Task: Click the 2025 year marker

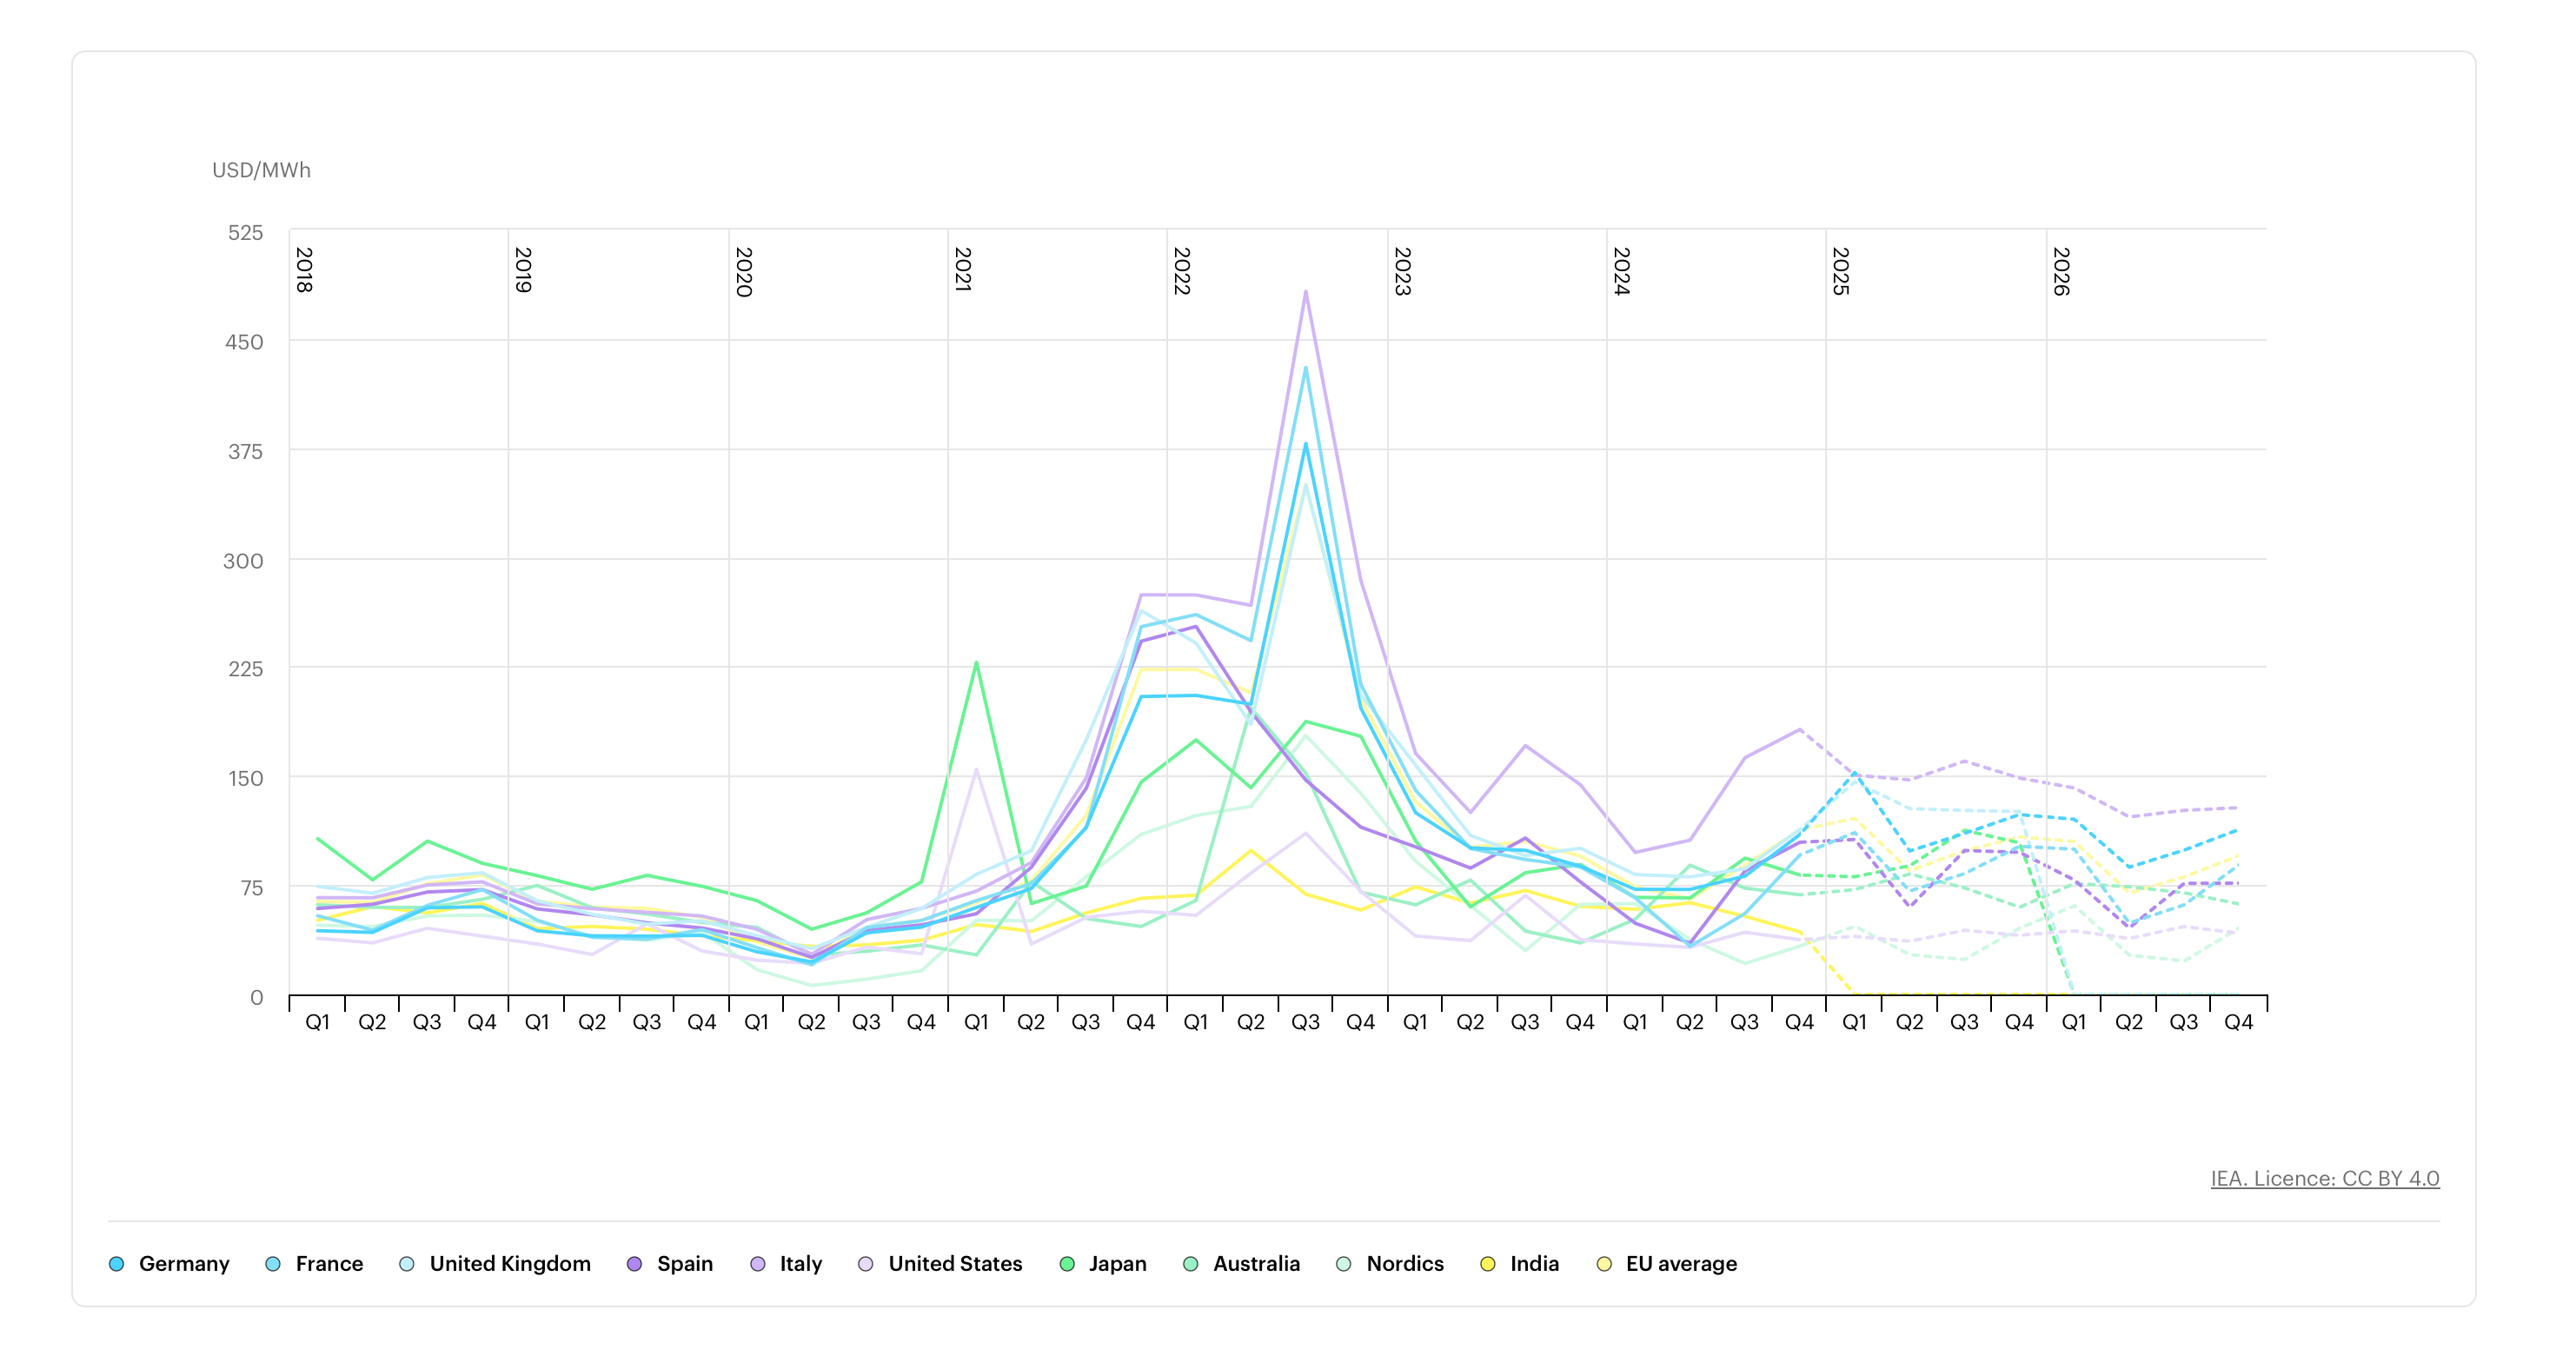Action: 1841,271
